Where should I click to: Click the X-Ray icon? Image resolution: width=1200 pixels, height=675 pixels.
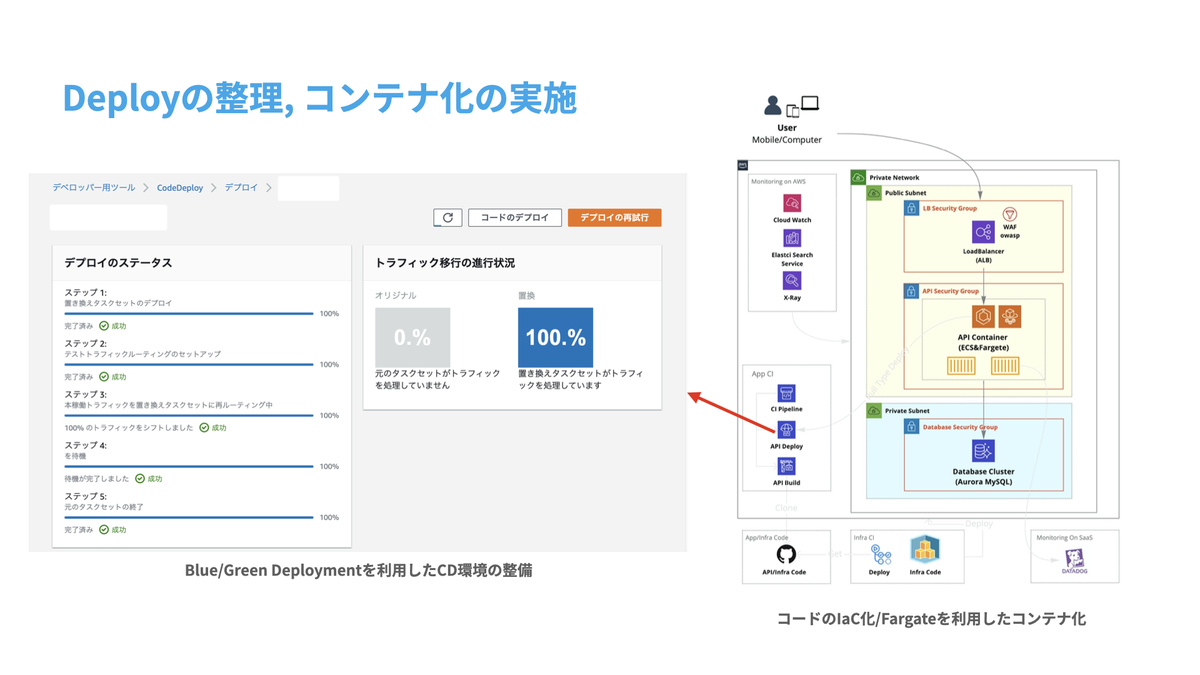click(792, 281)
